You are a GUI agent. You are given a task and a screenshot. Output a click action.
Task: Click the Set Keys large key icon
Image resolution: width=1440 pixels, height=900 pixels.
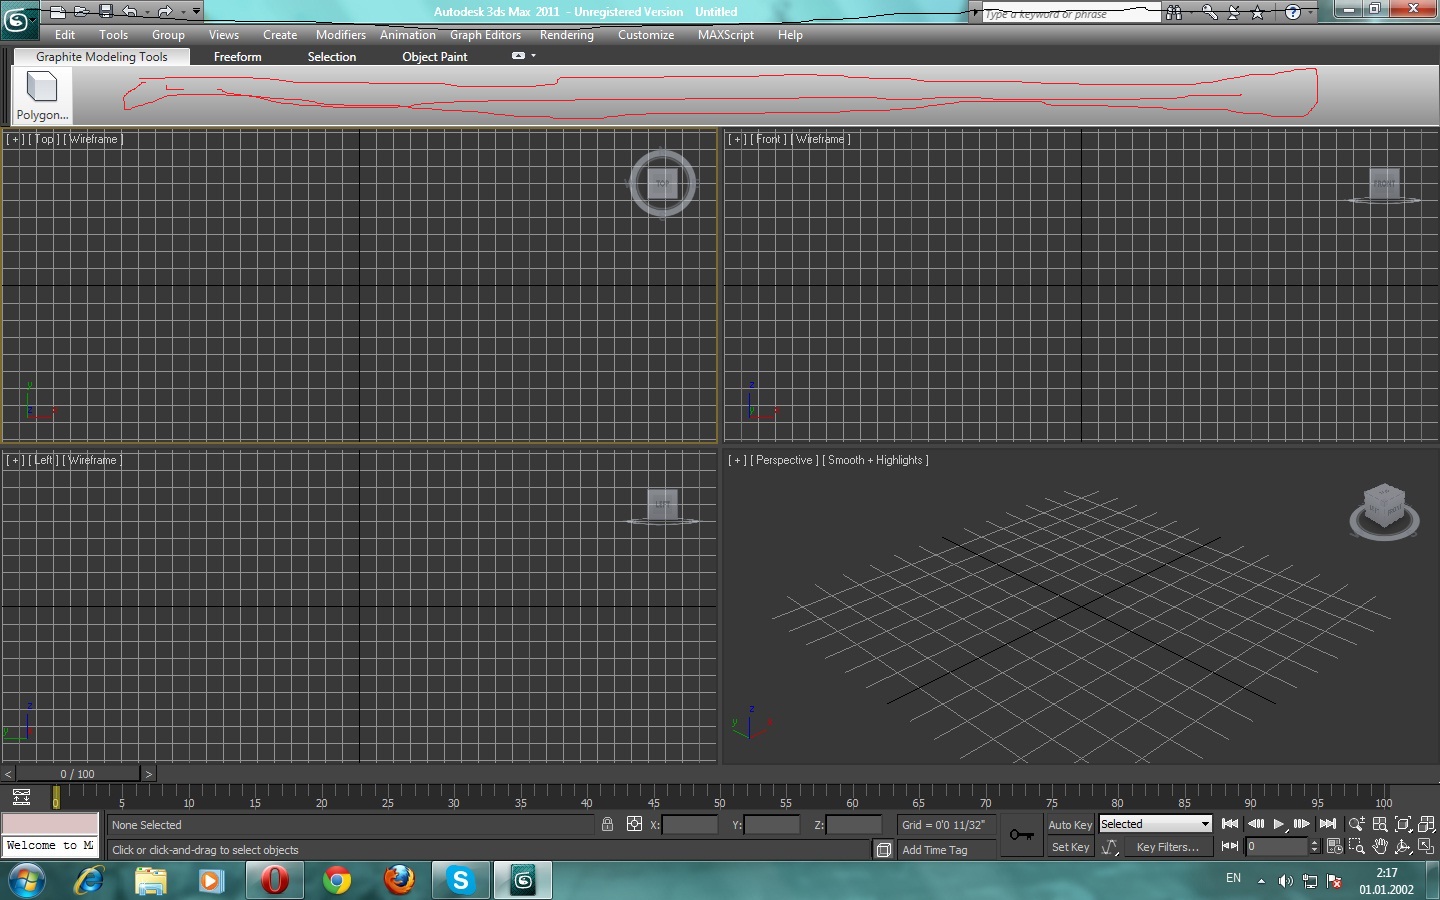point(1021,835)
